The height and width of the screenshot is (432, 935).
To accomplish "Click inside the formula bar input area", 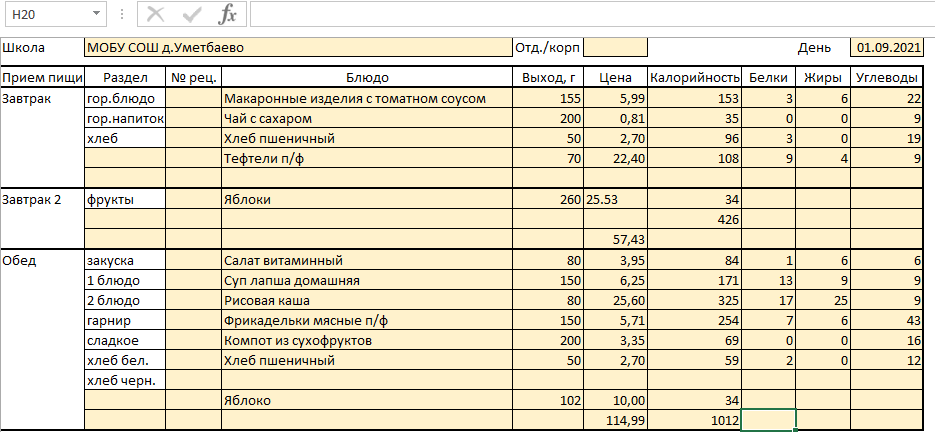I will tap(590, 14).
